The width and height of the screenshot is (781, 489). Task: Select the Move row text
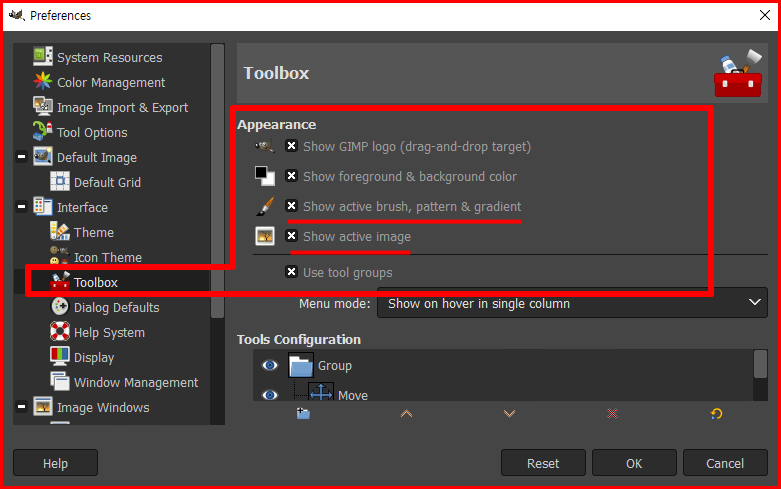tap(353, 395)
